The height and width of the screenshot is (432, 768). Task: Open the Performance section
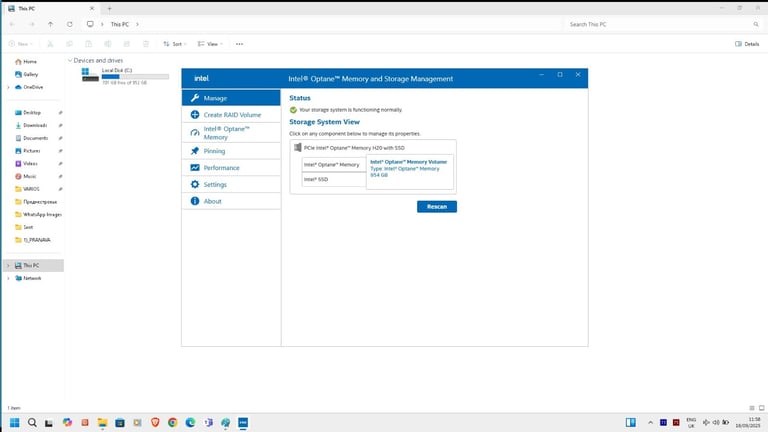[x=231, y=168]
